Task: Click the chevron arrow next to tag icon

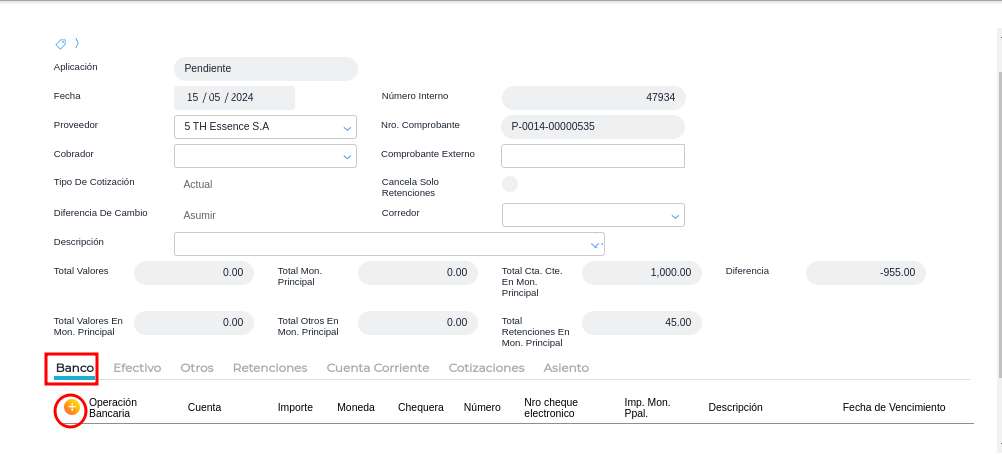Action: tap(77, 43)
